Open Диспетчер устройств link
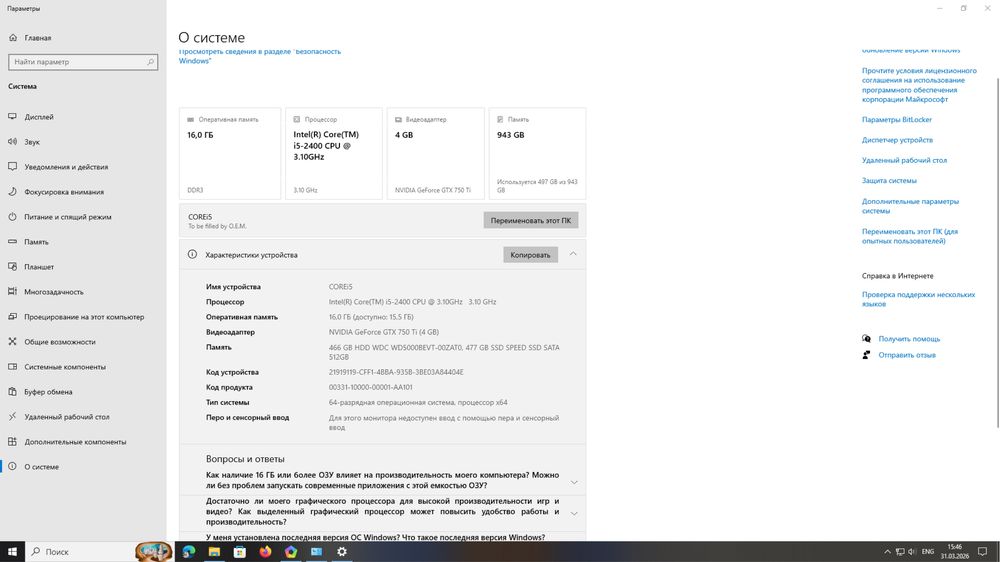 897,140
